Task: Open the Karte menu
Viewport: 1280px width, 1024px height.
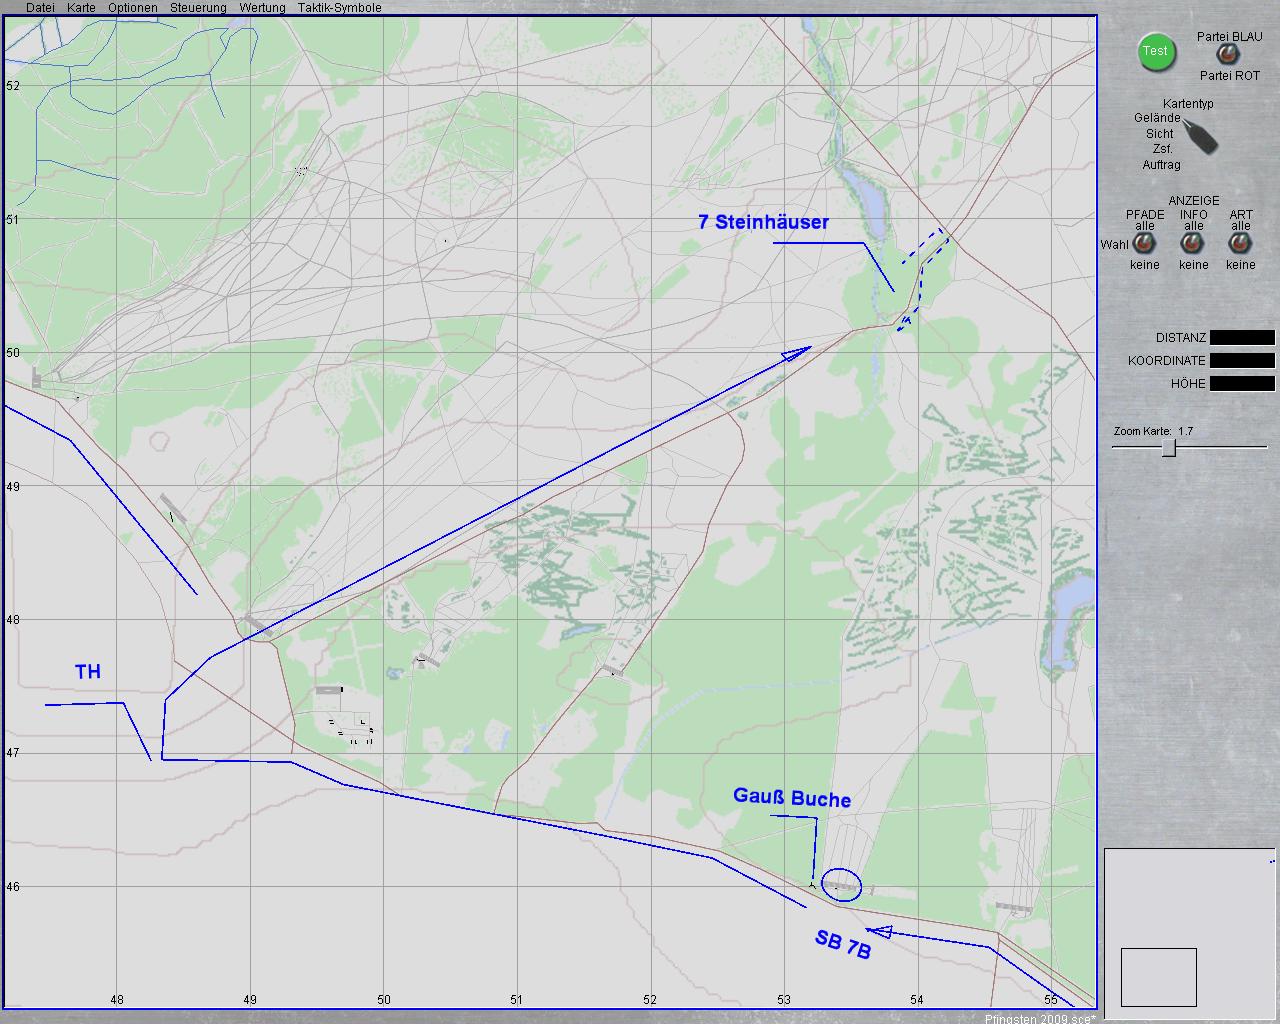Action: 81,8
